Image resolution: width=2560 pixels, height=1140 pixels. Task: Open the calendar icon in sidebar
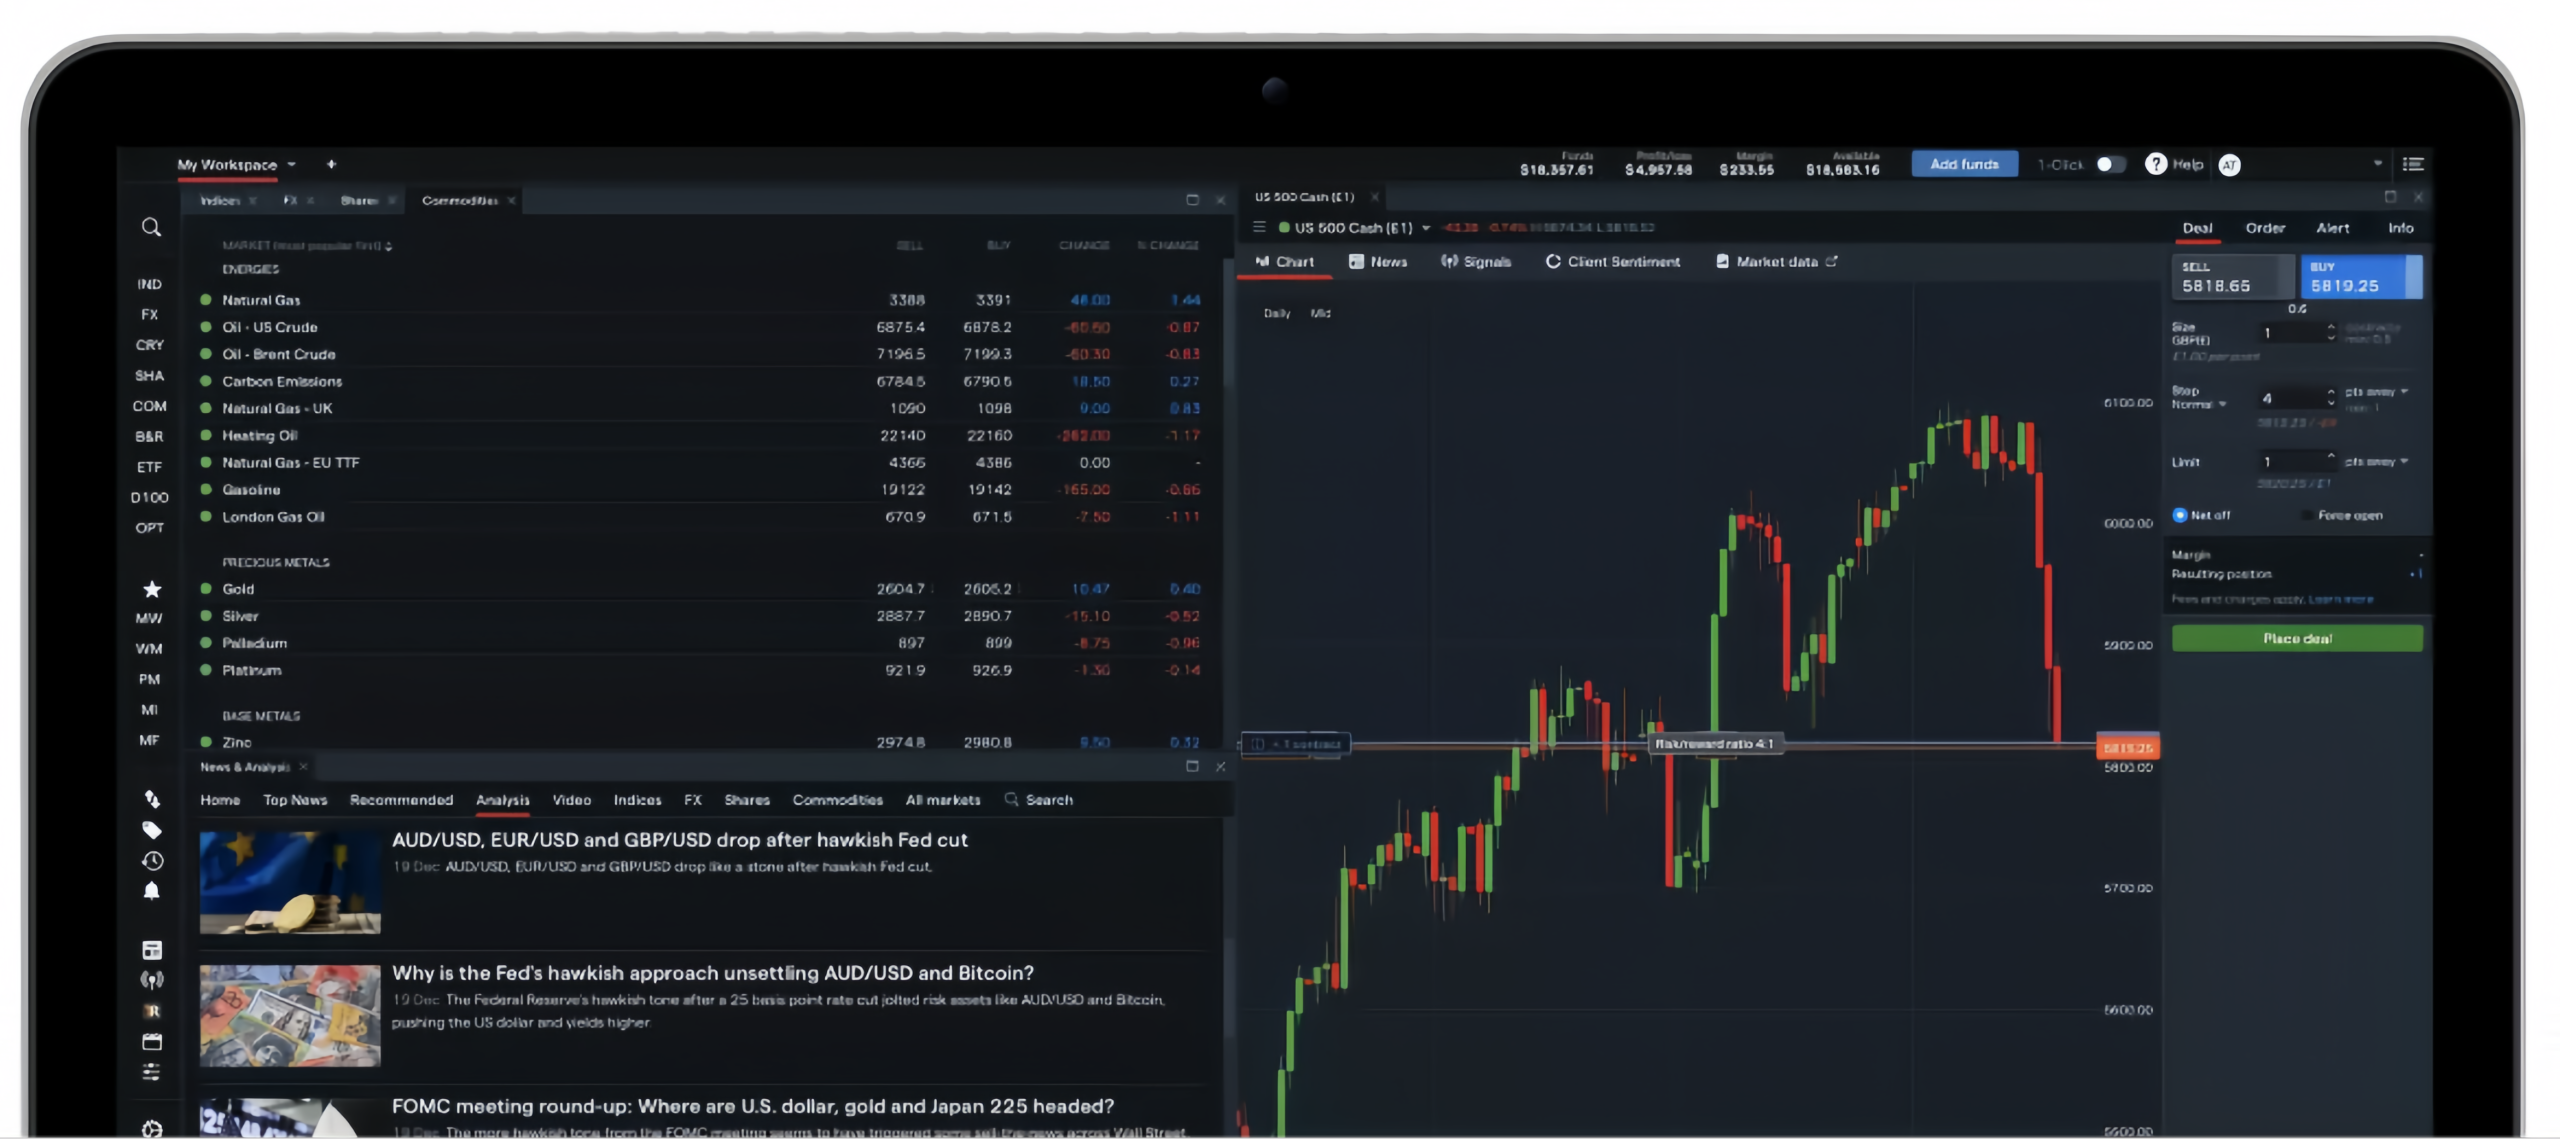click(152, 1042)
